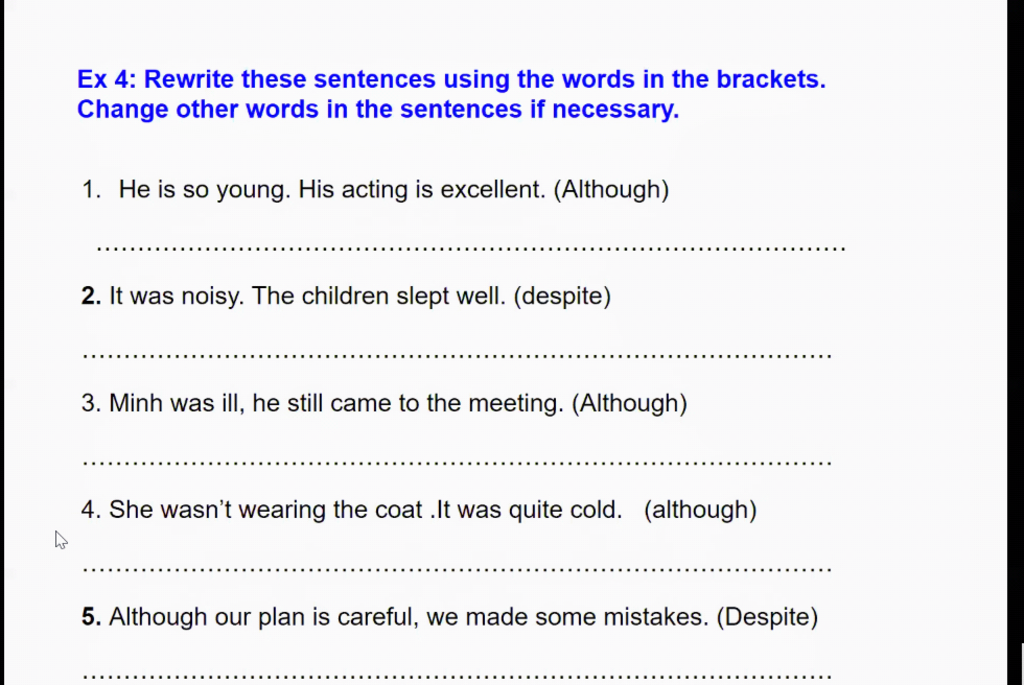Click the sentence 'It was noisy'
Screen dimensions: 1024x685
176,296
